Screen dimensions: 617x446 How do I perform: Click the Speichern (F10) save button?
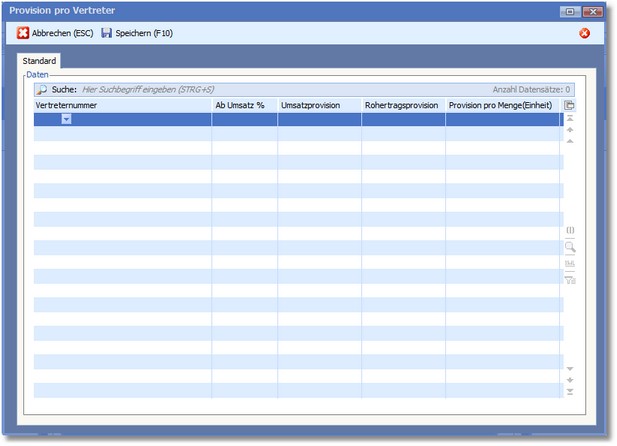tap(137, 33)
